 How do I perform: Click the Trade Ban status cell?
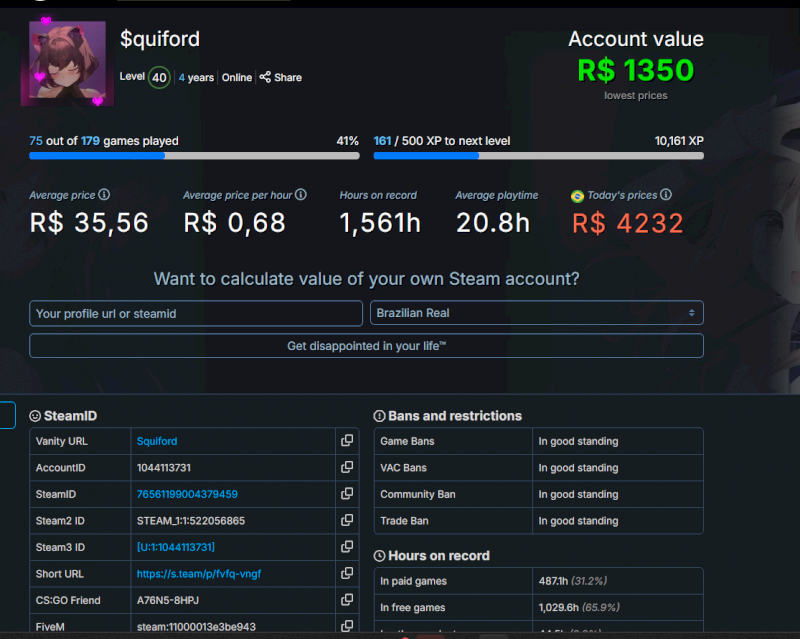[x=618, y=521]
